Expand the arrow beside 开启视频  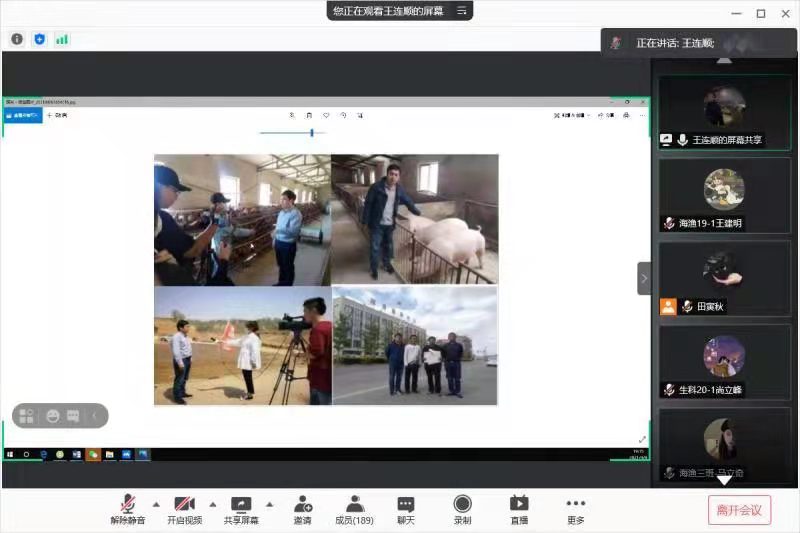click(x=212, y=503)
